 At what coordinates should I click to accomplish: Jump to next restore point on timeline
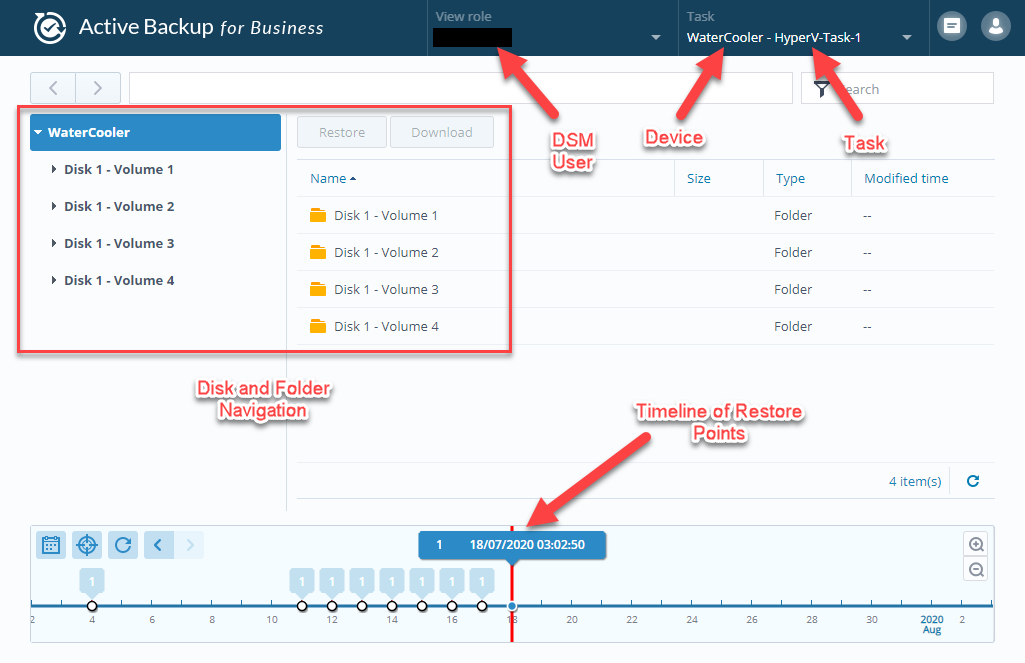190,545
